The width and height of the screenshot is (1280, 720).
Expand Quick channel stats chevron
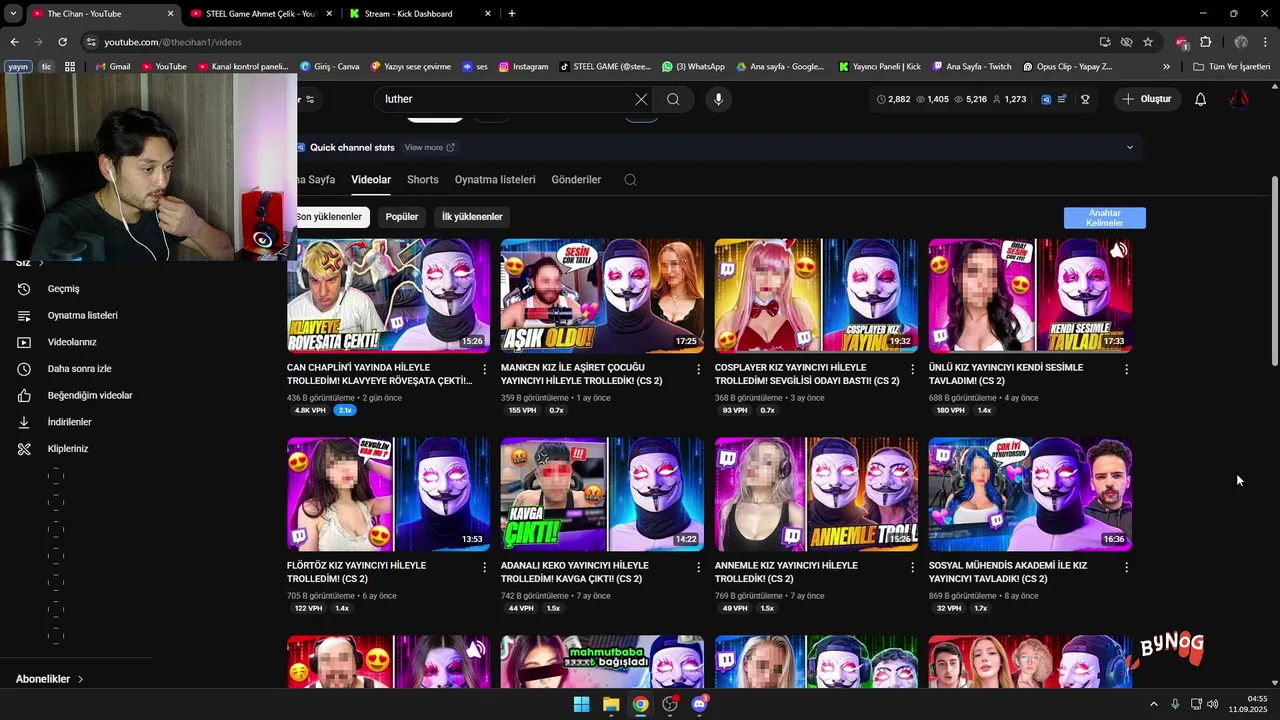[x=1130, y=147]
